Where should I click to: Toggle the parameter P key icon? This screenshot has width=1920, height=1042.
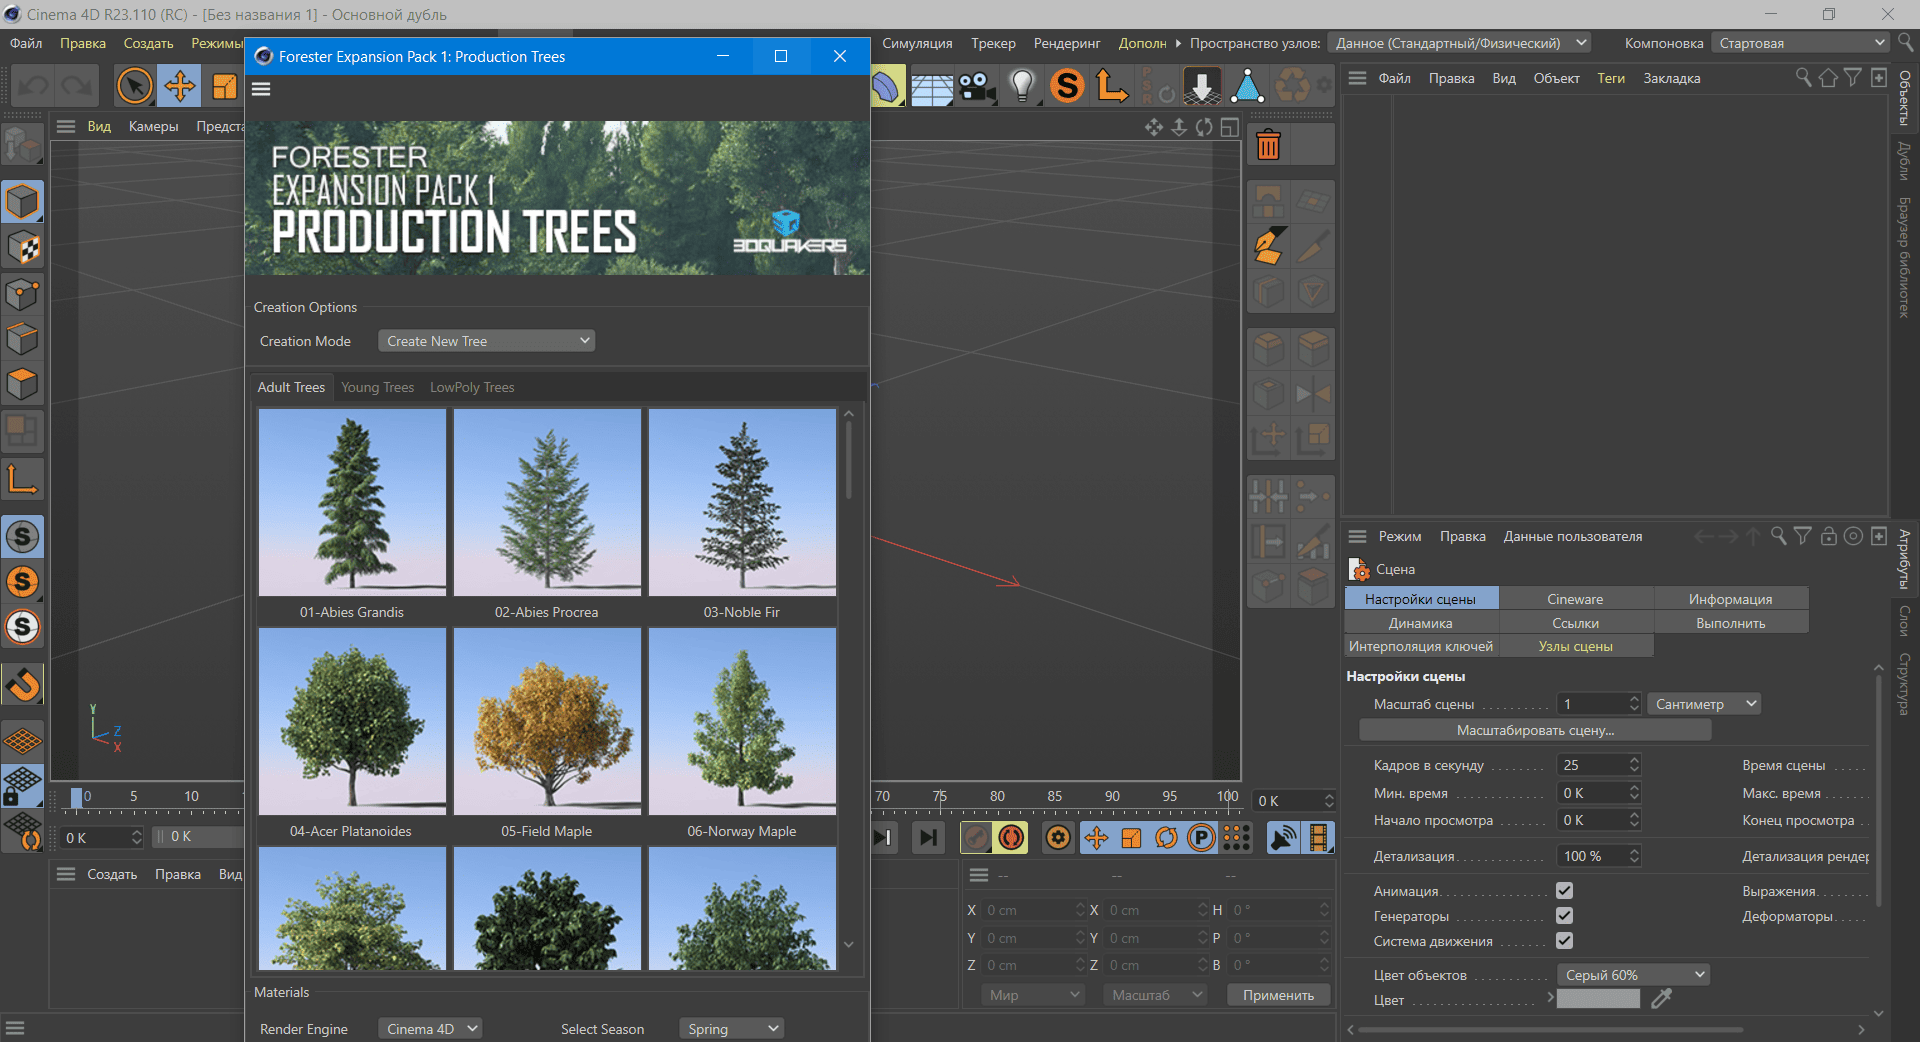click(x=1201, y=838)
